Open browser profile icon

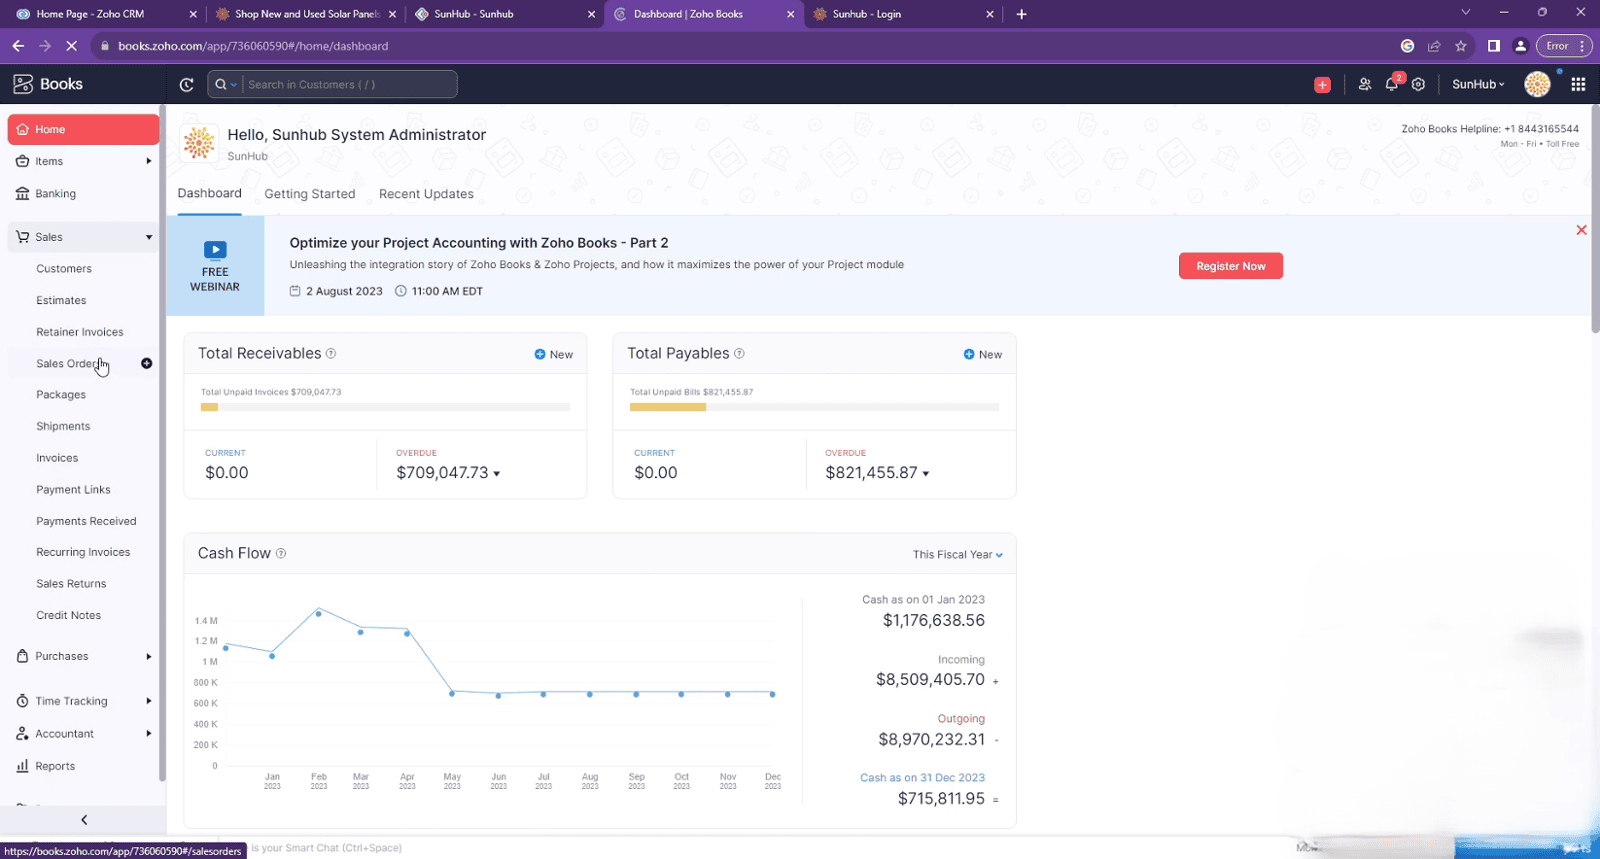(1520, 46)
